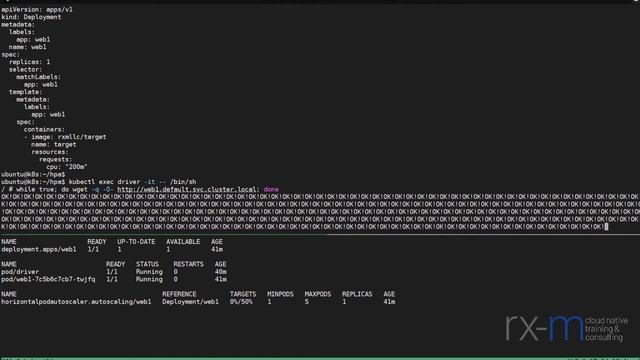
Task: Click the 'name: target' line
Action: [53, 144]
